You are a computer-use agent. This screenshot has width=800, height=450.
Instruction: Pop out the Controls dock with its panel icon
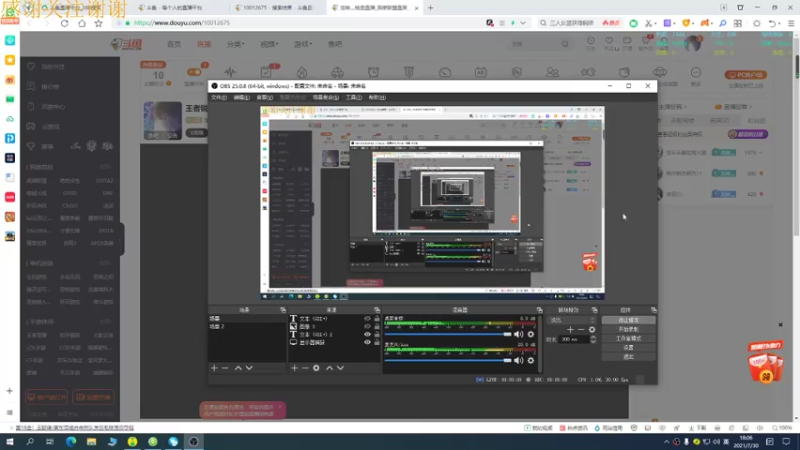tap(654, 310)
